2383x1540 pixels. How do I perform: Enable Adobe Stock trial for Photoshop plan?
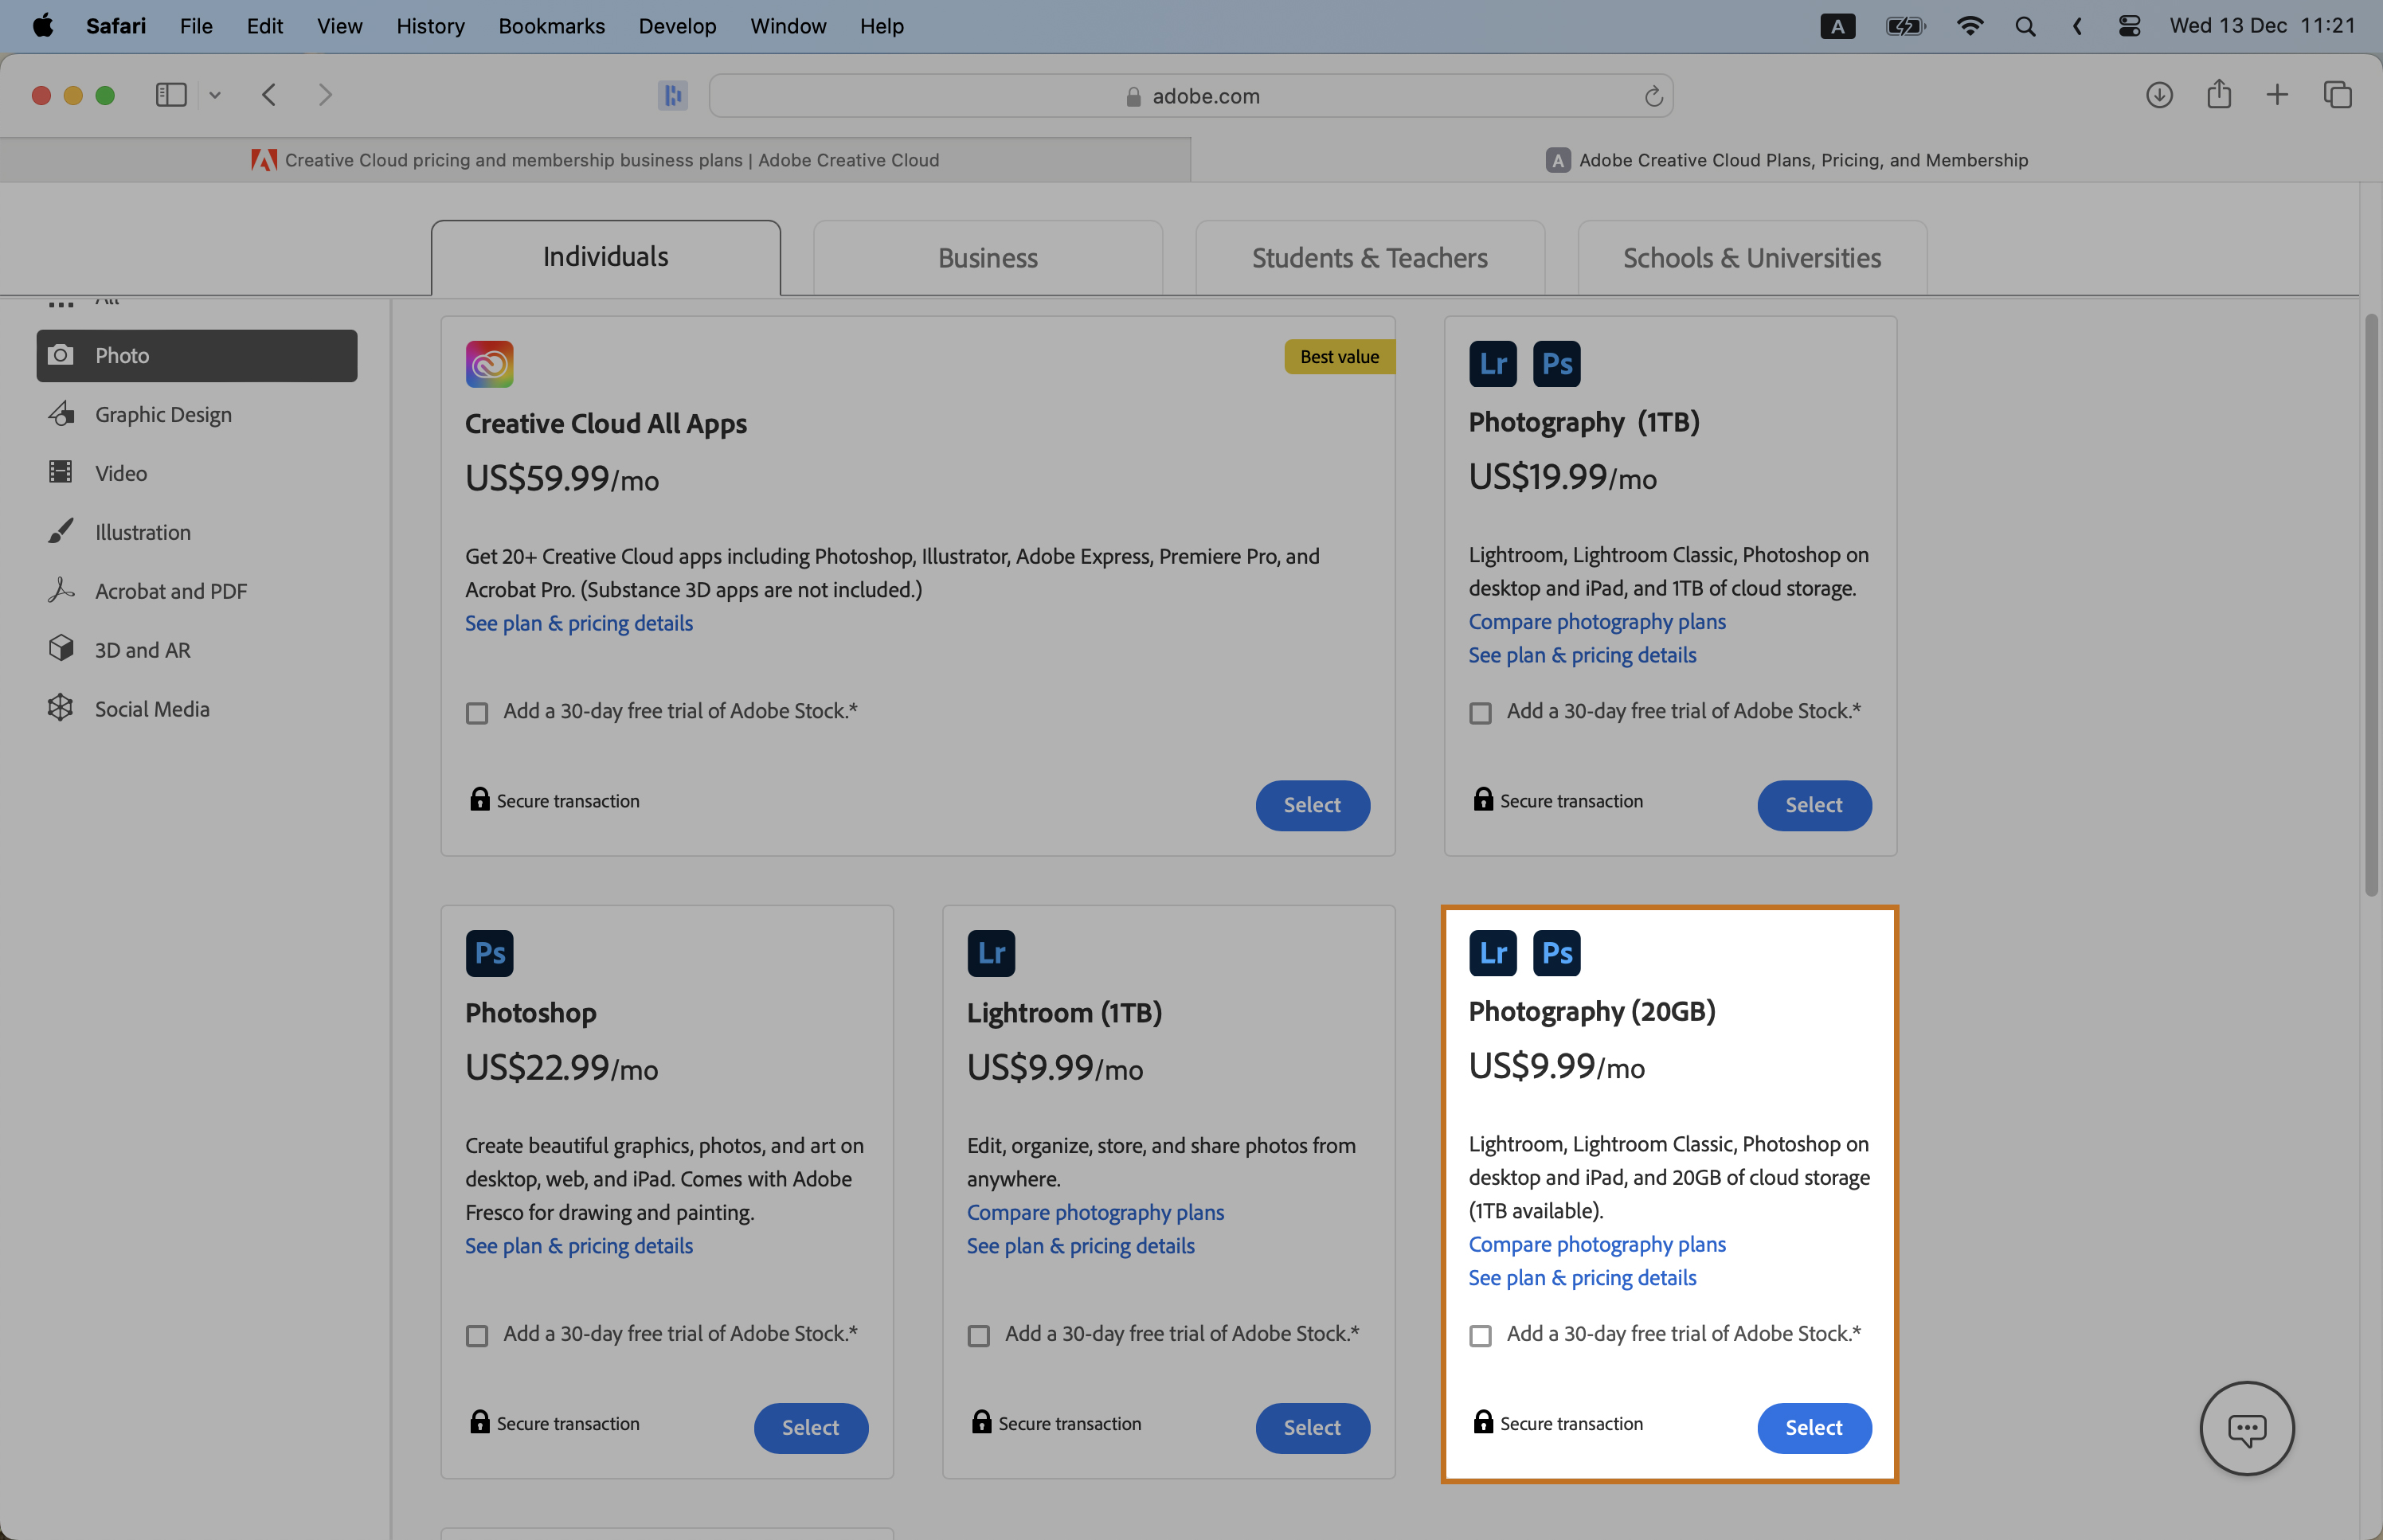click(477, 1336)
